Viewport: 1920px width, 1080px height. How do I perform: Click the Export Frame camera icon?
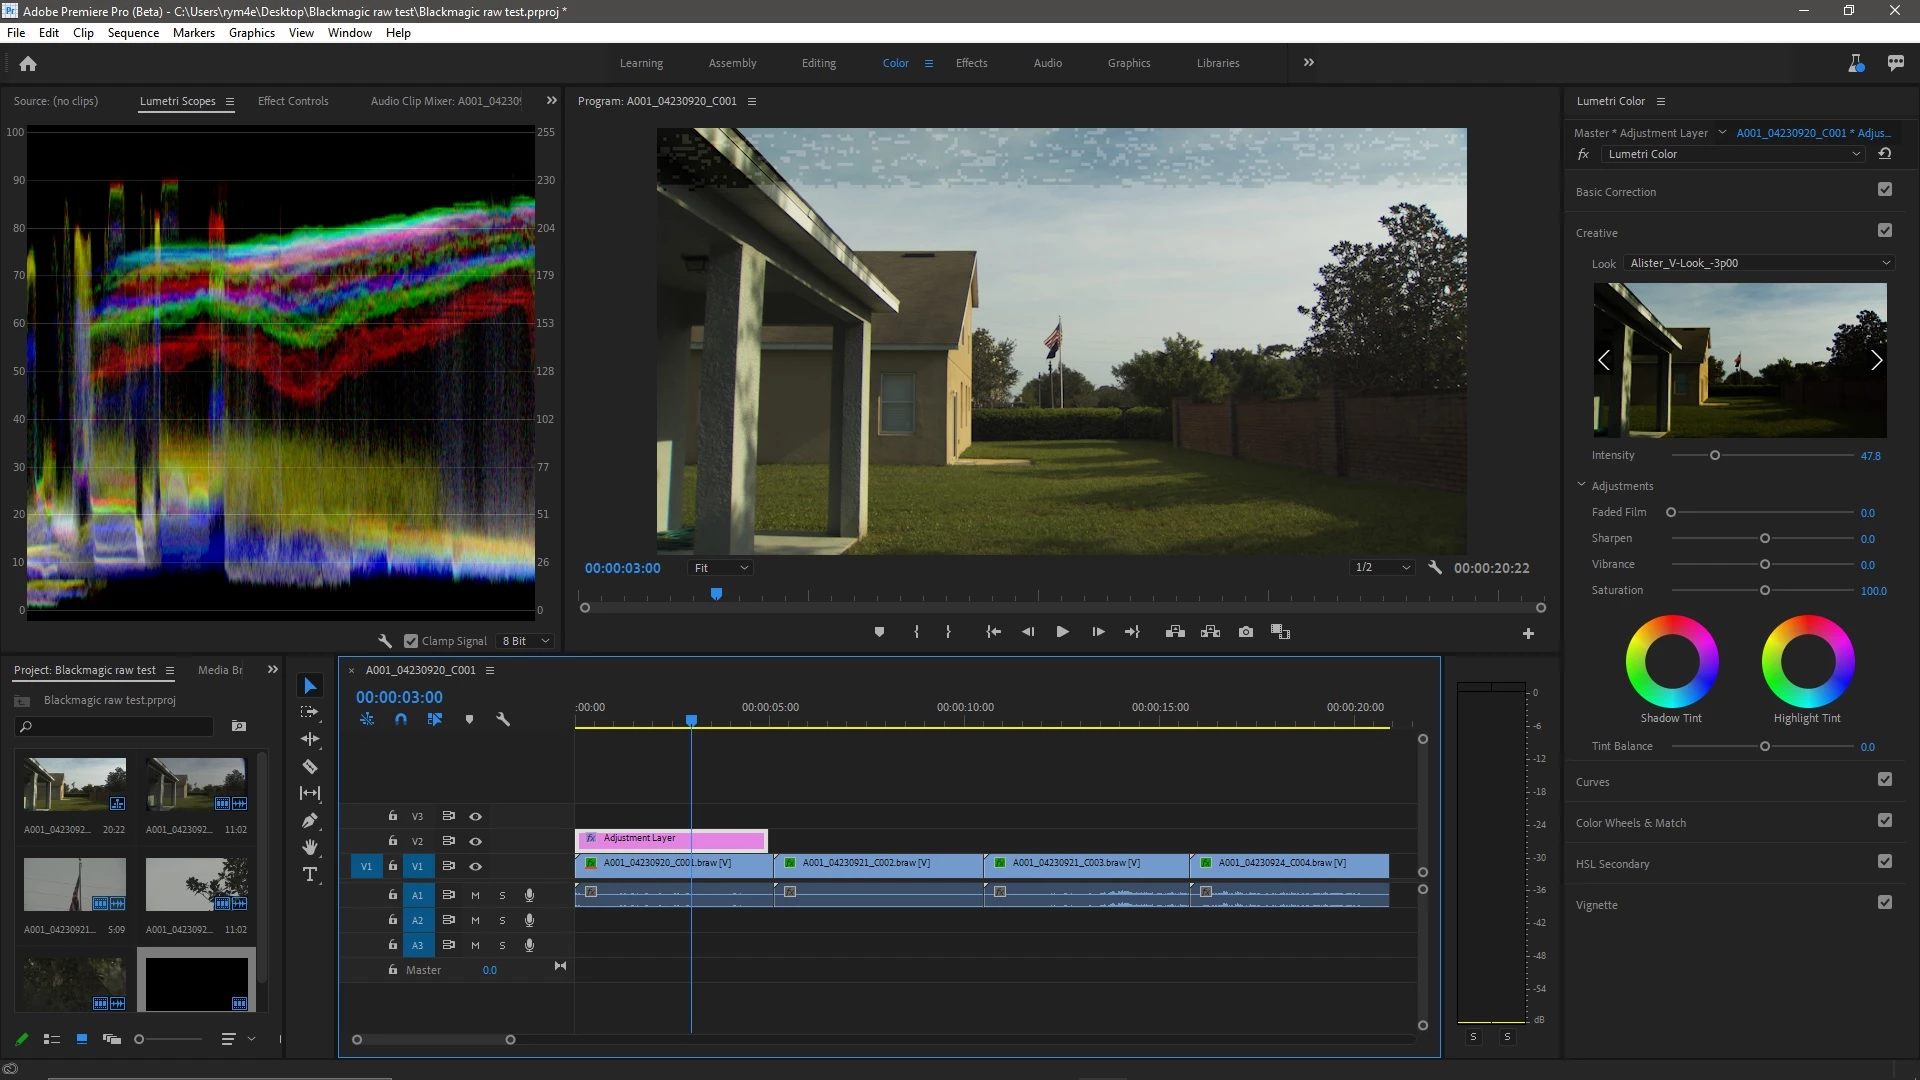pos(1245,632)
